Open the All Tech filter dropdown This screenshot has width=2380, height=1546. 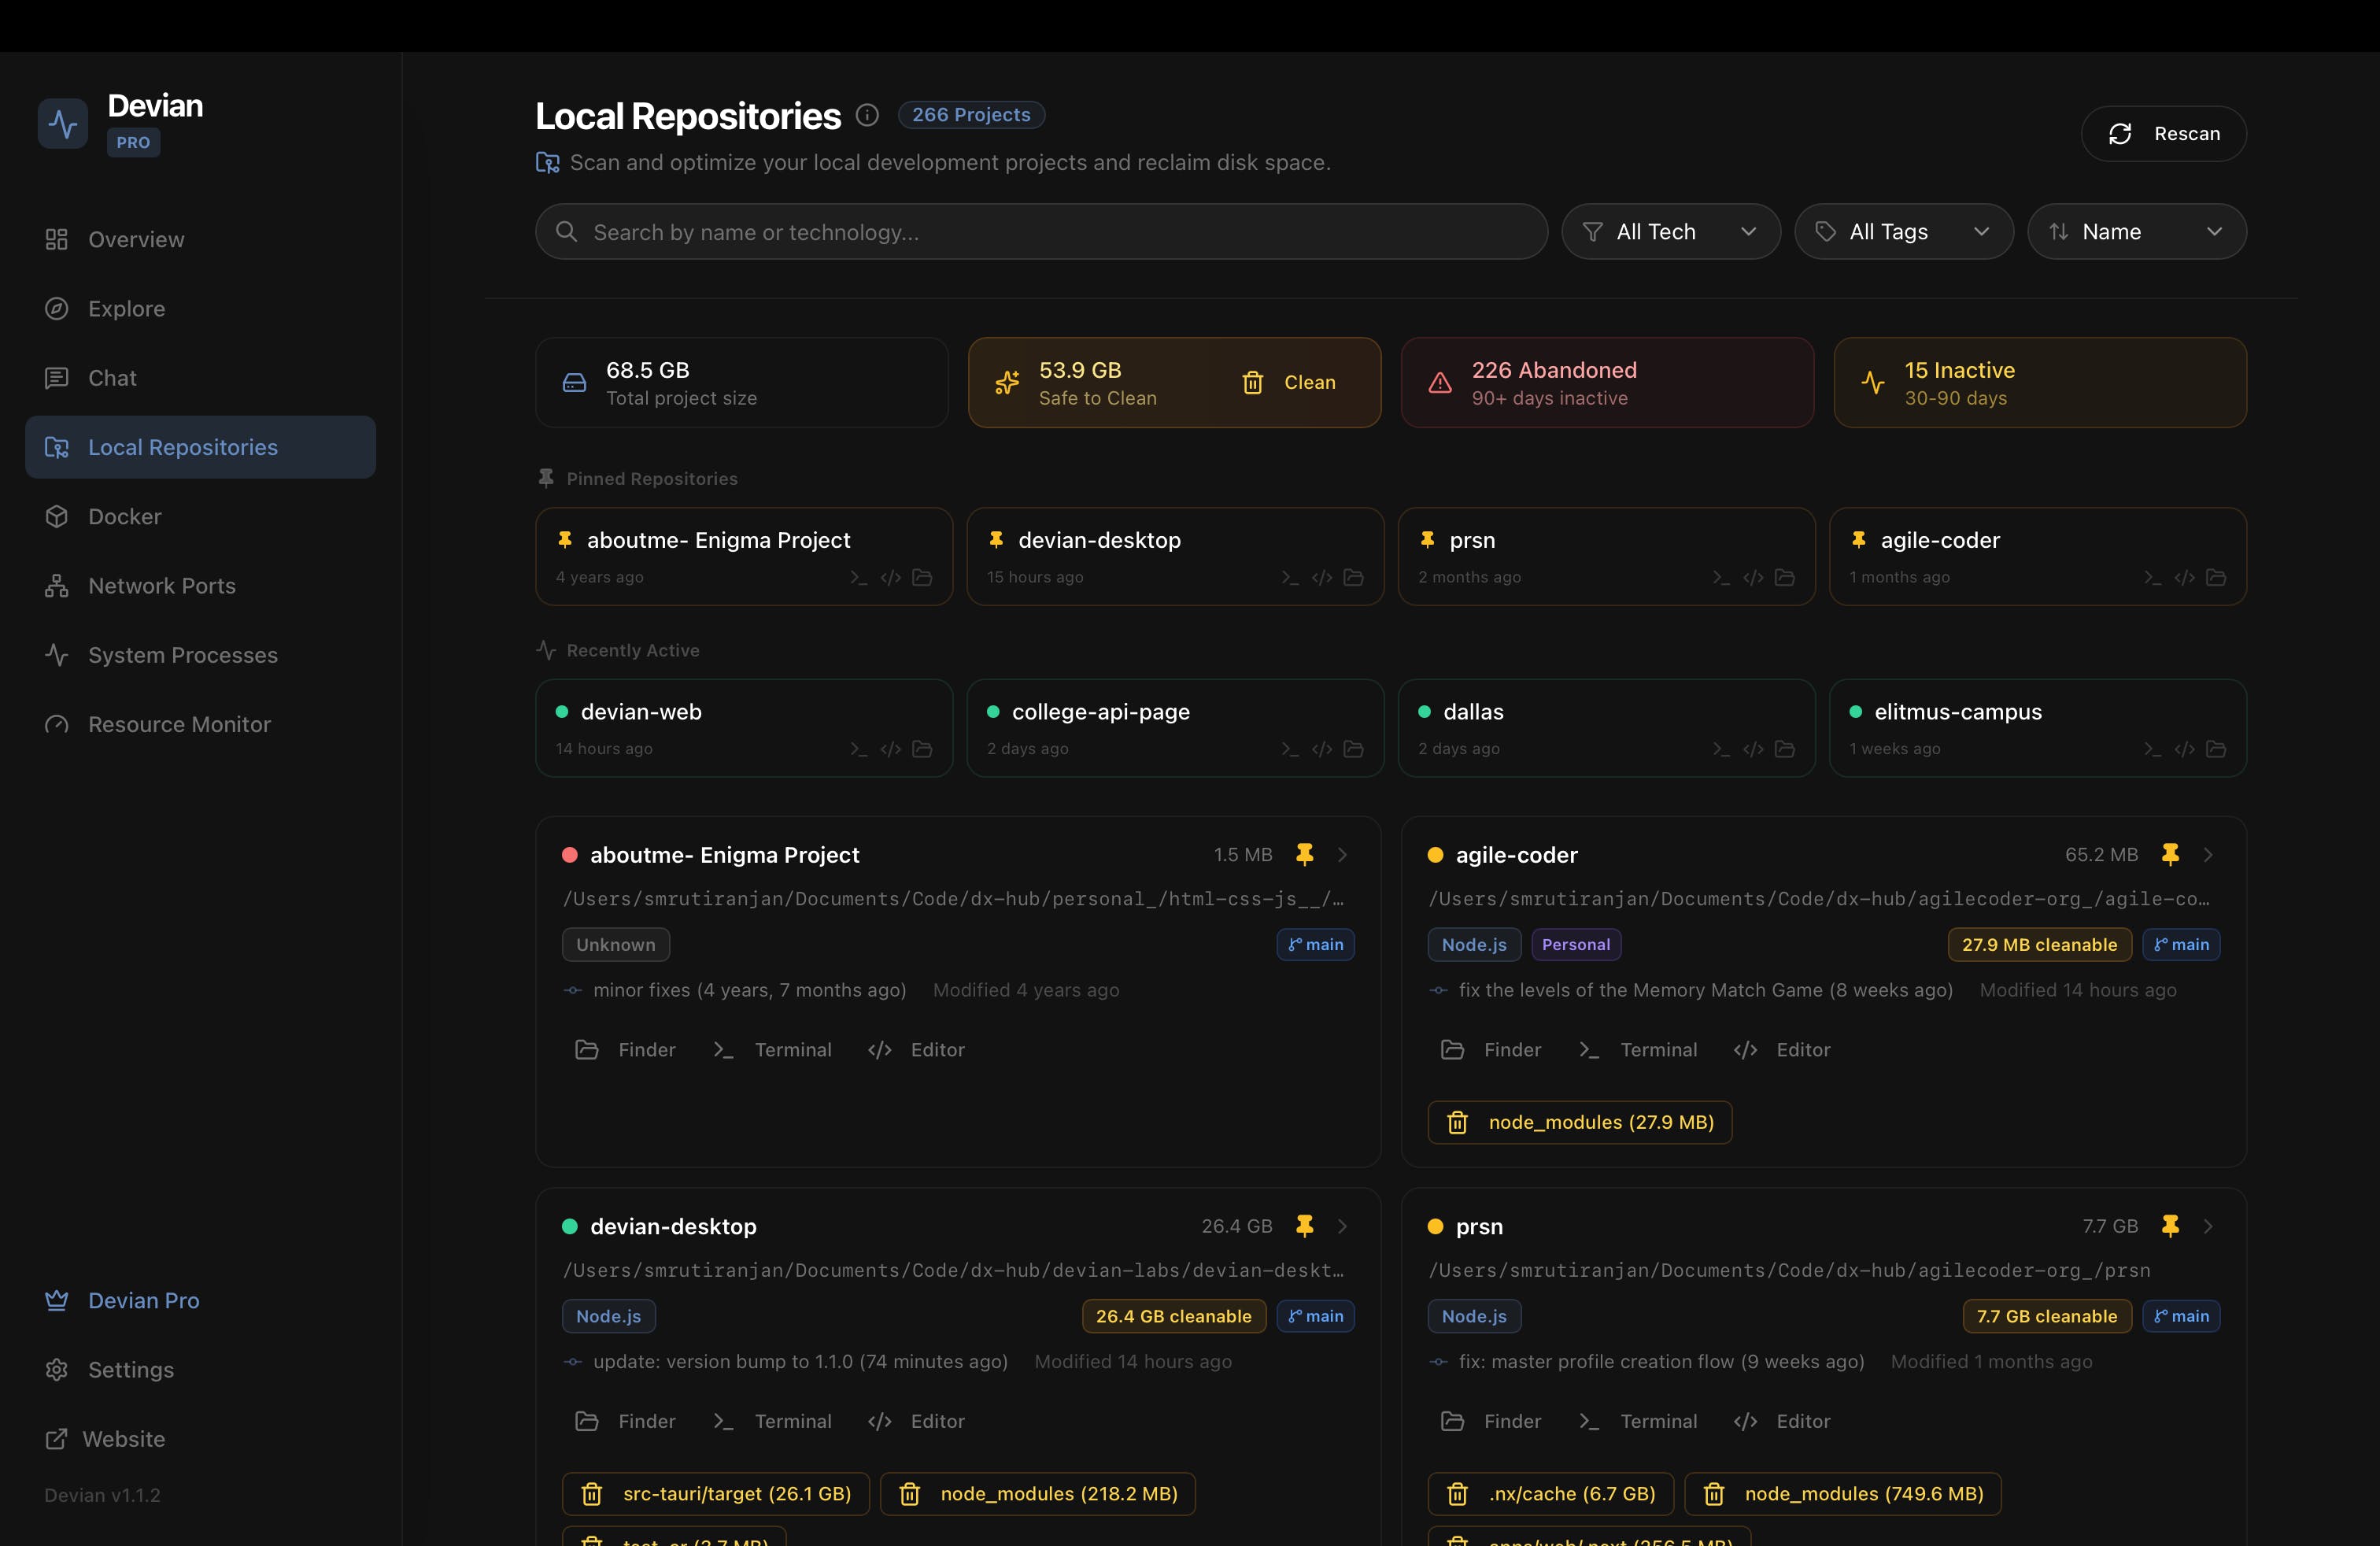click(1670, 232)
